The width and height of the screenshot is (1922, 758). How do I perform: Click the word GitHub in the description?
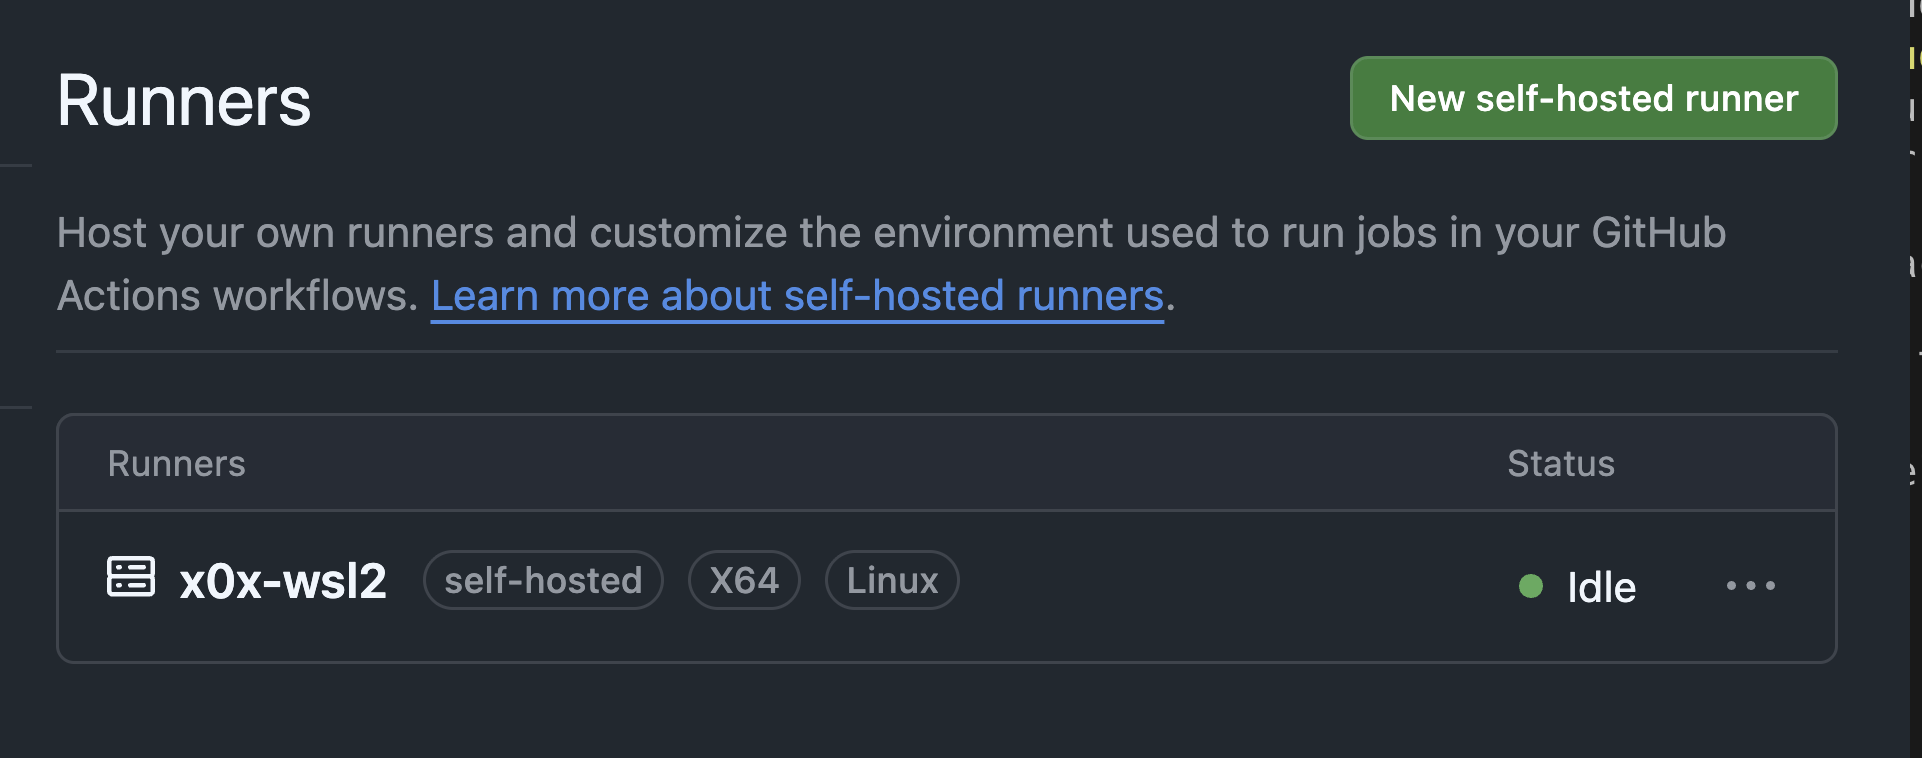coord(1658,233)
